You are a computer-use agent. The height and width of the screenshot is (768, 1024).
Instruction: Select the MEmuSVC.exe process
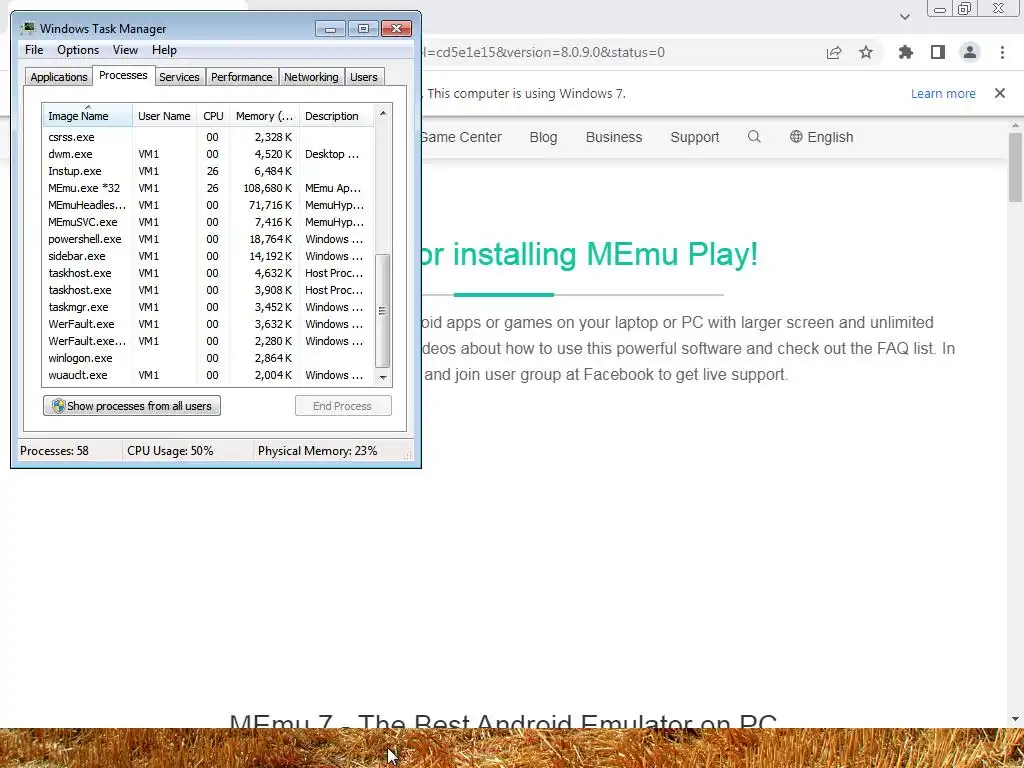208,222
